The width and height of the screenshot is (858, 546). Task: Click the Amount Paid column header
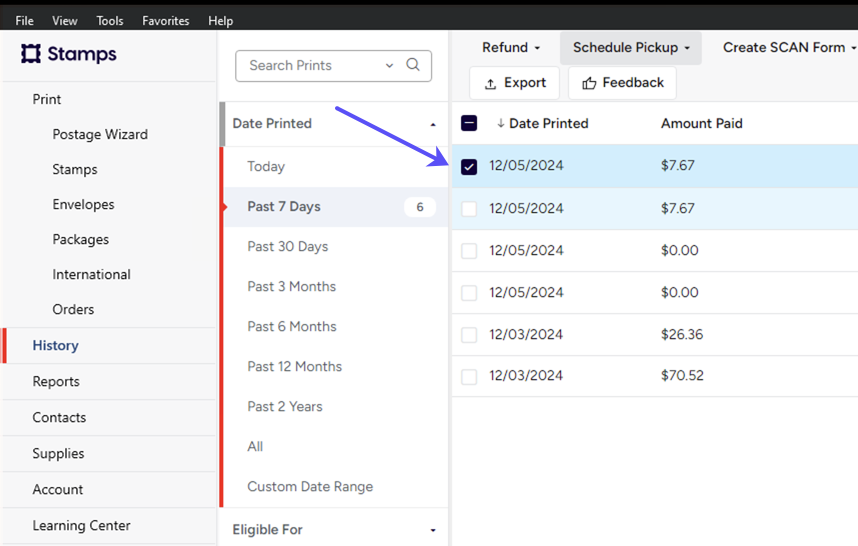(702, 124)
